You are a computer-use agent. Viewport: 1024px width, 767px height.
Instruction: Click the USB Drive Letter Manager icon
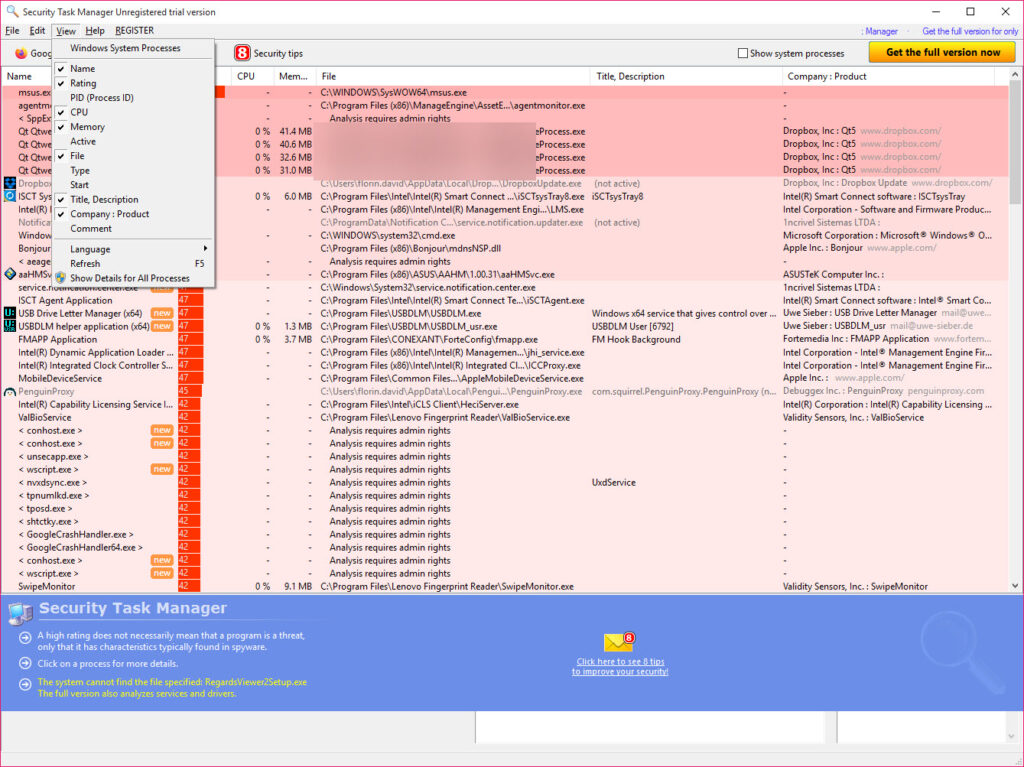(10, 313)
